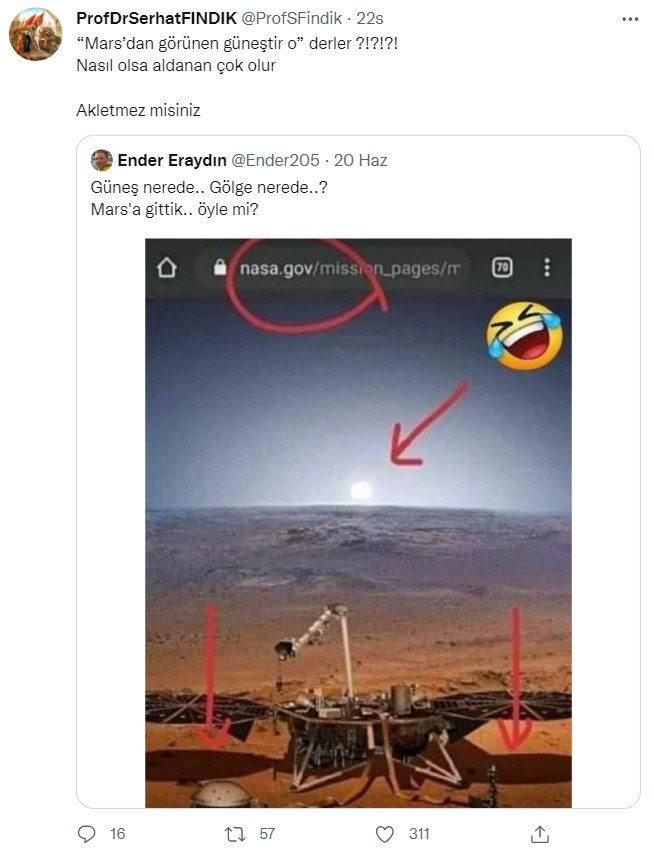The height and width of the screenshot is (853, 654).
Task: Click the retweet arrows icon
Action: pos(235,833)
